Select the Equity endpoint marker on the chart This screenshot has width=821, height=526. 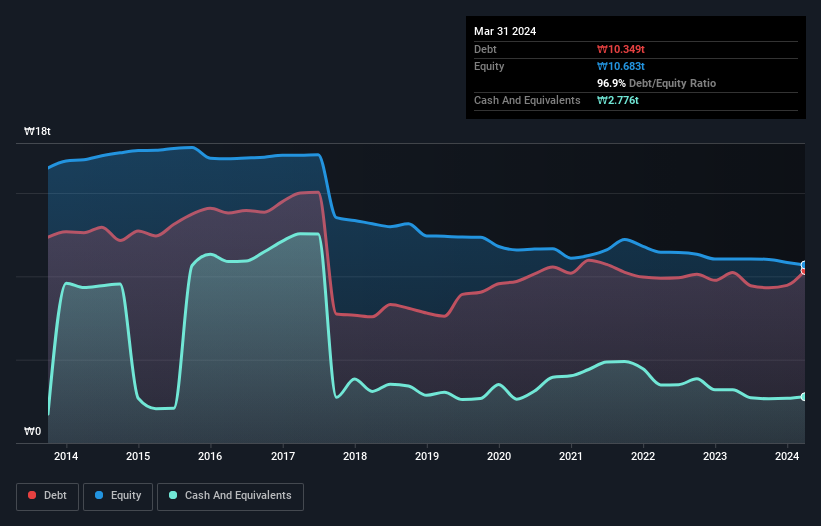(x=804, y=265)
